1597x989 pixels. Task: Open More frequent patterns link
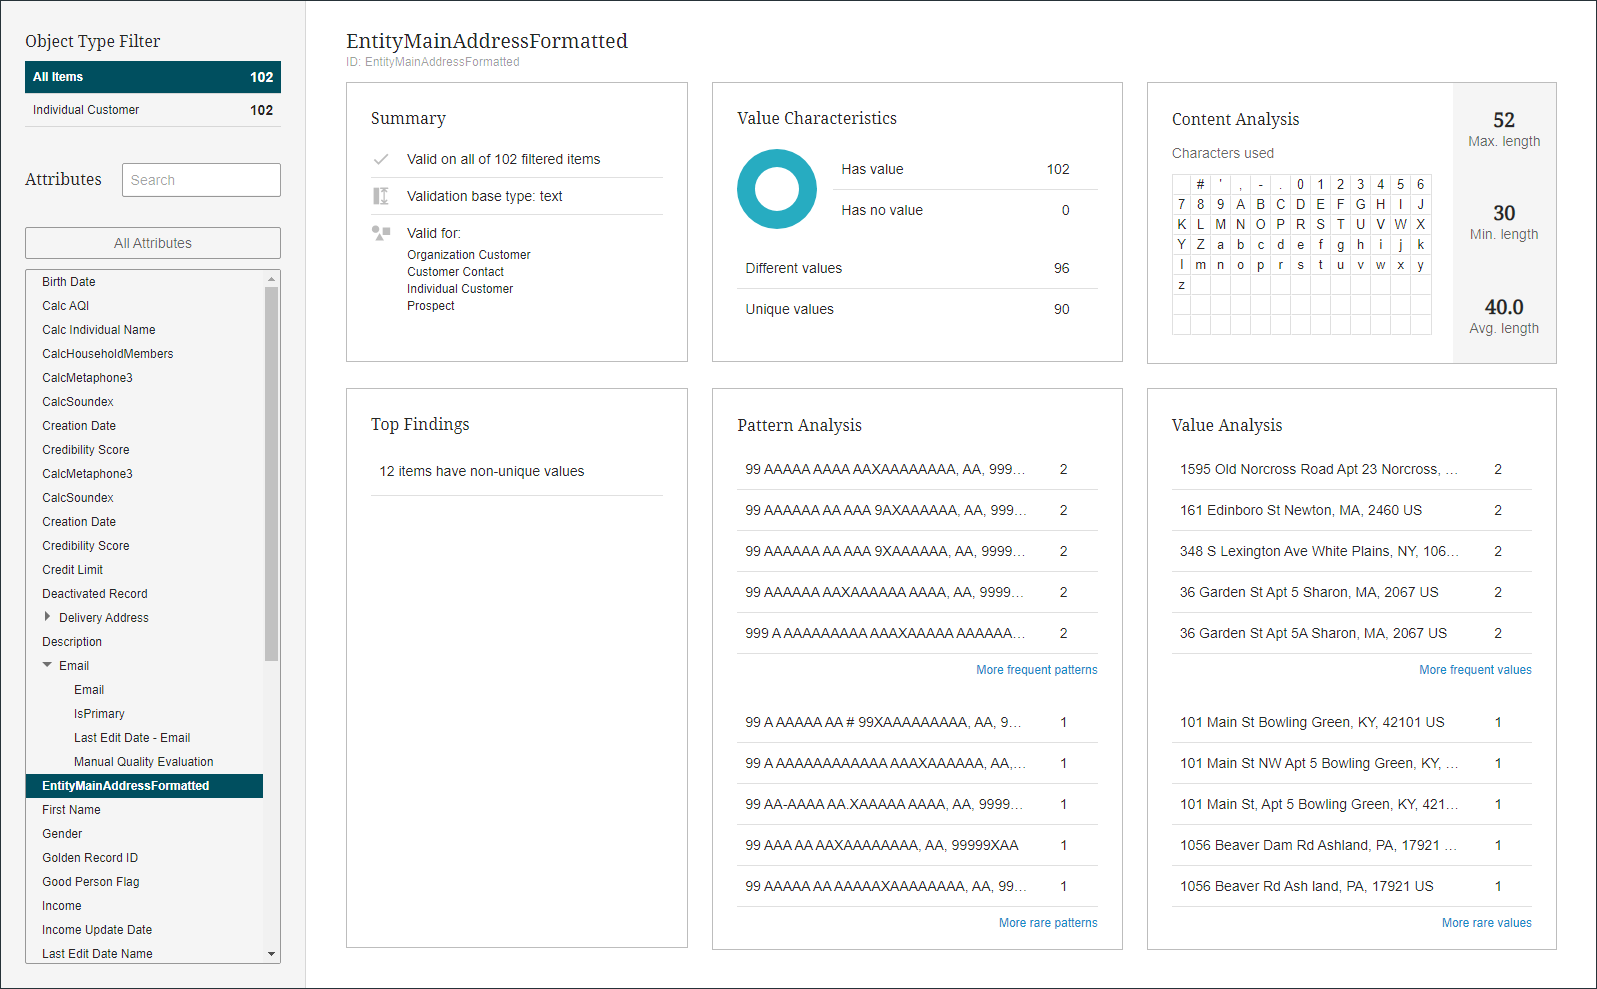click(1036, 670)
